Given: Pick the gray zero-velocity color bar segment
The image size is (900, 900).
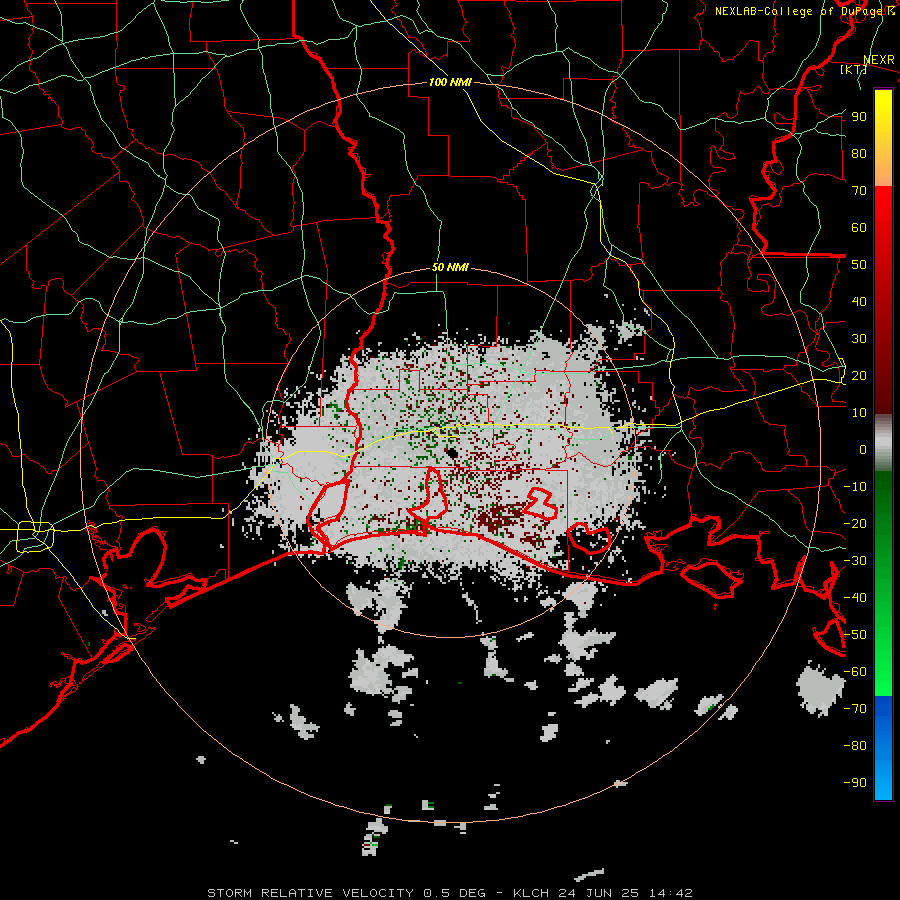Looking at the screenshot, I should pos(883,443).
